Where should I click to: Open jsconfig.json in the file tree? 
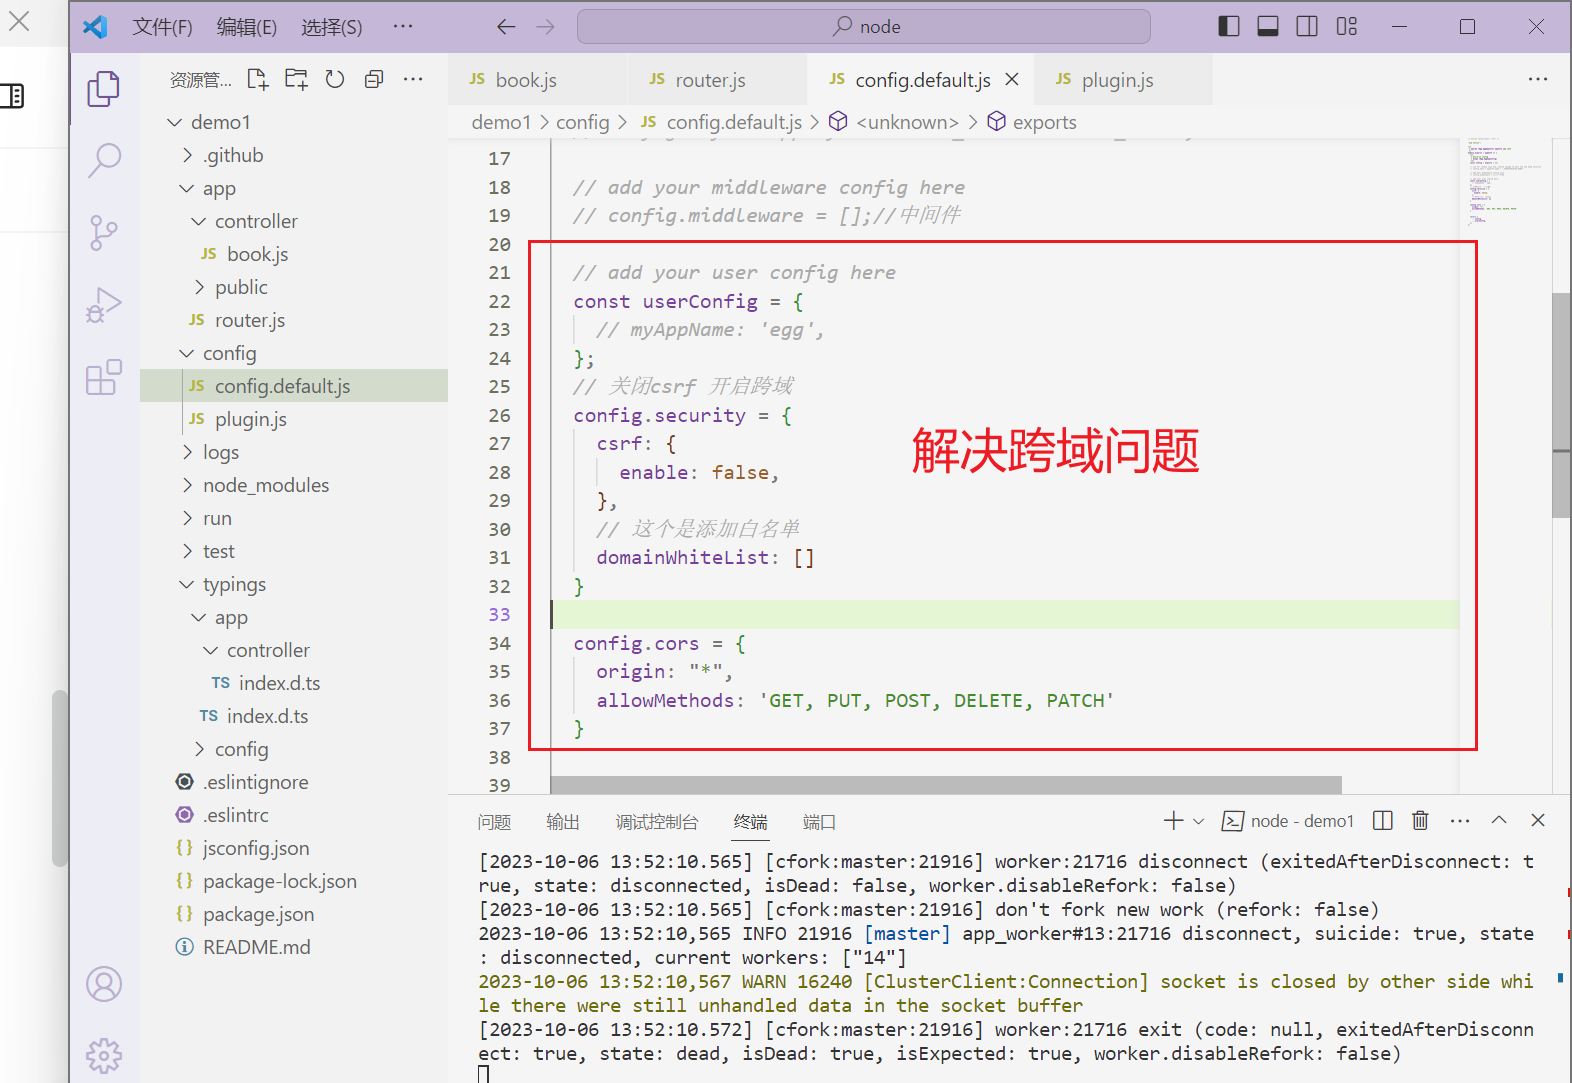coord(294,848)
